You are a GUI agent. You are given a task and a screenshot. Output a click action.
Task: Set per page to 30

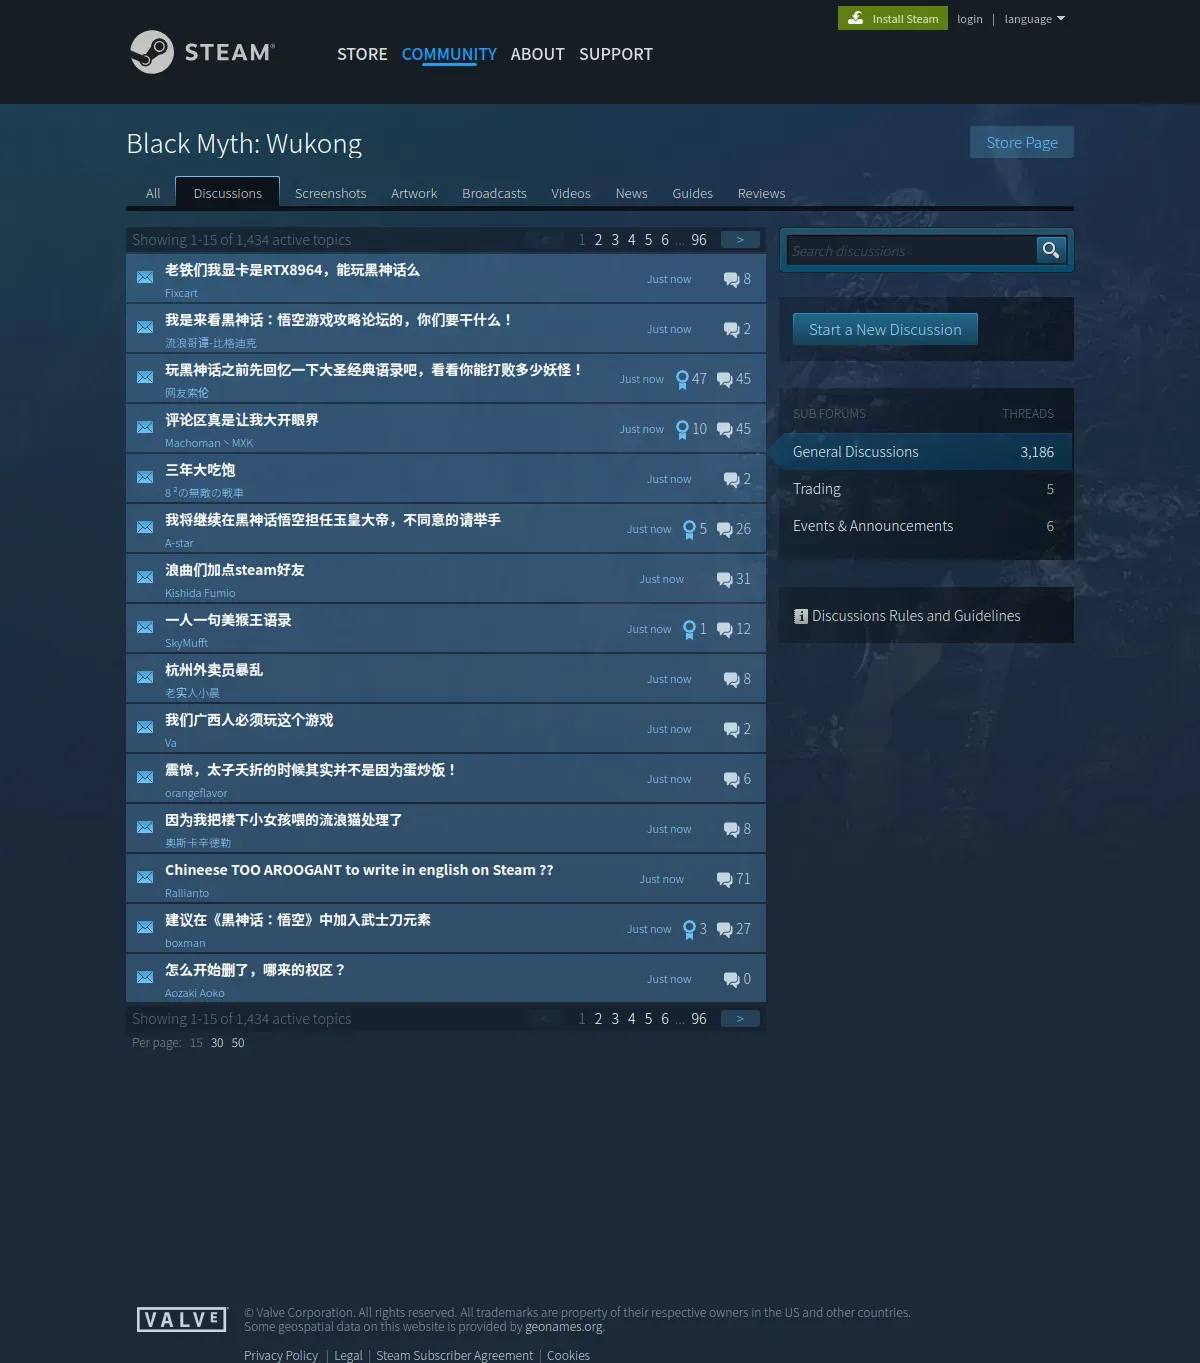pos(217,1043)
